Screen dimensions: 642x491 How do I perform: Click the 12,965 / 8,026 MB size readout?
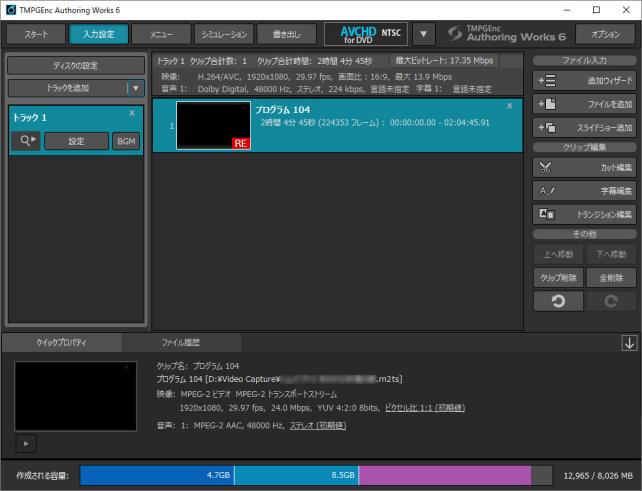tap(598, 476)
